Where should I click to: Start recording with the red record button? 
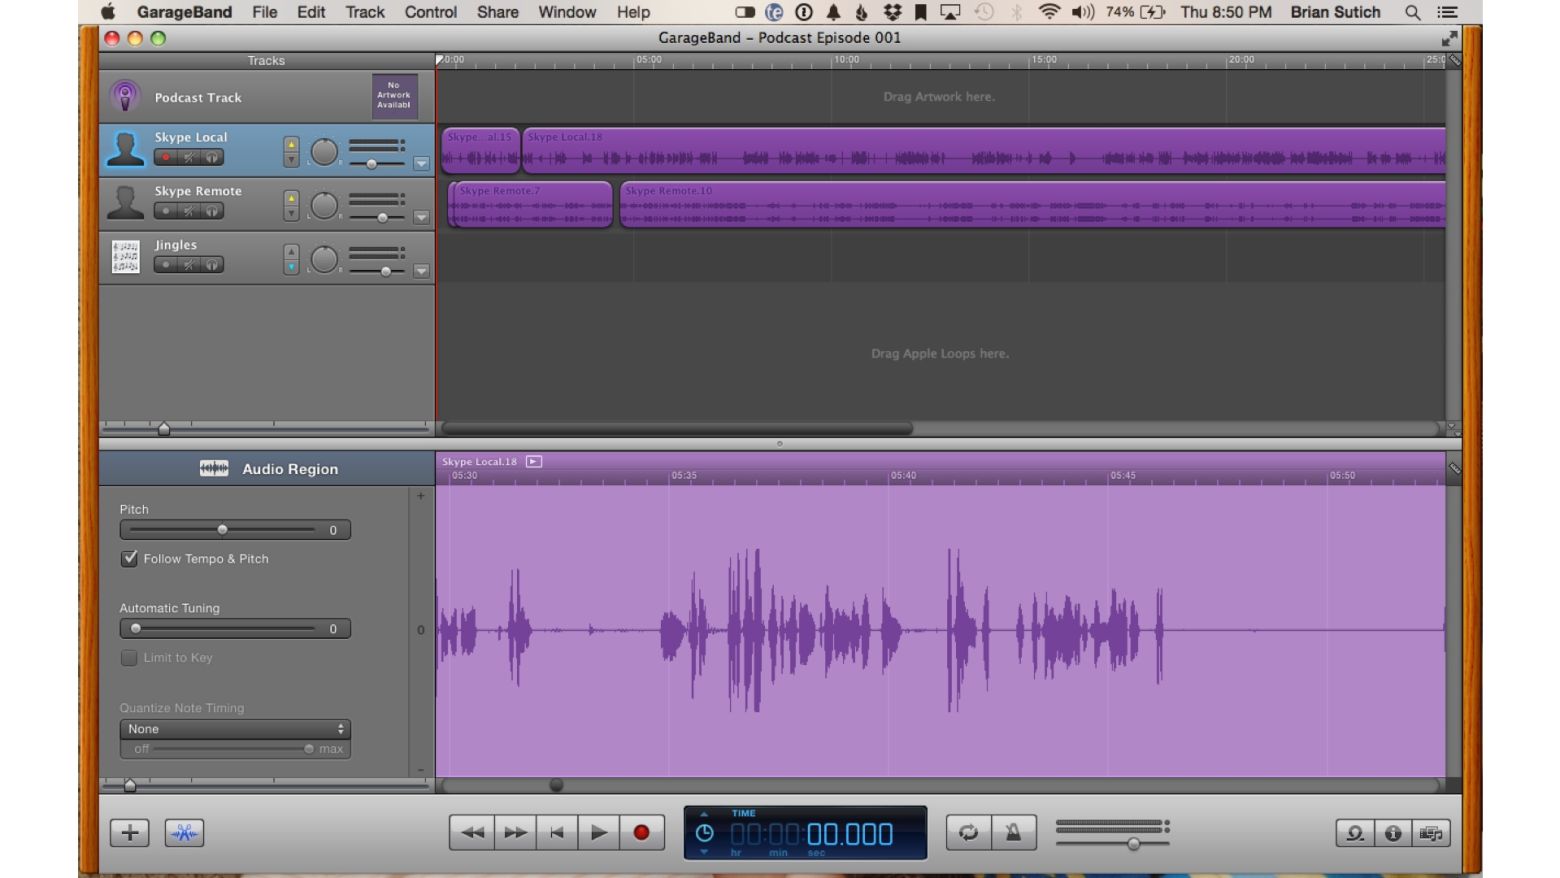[x=641, y=833]
